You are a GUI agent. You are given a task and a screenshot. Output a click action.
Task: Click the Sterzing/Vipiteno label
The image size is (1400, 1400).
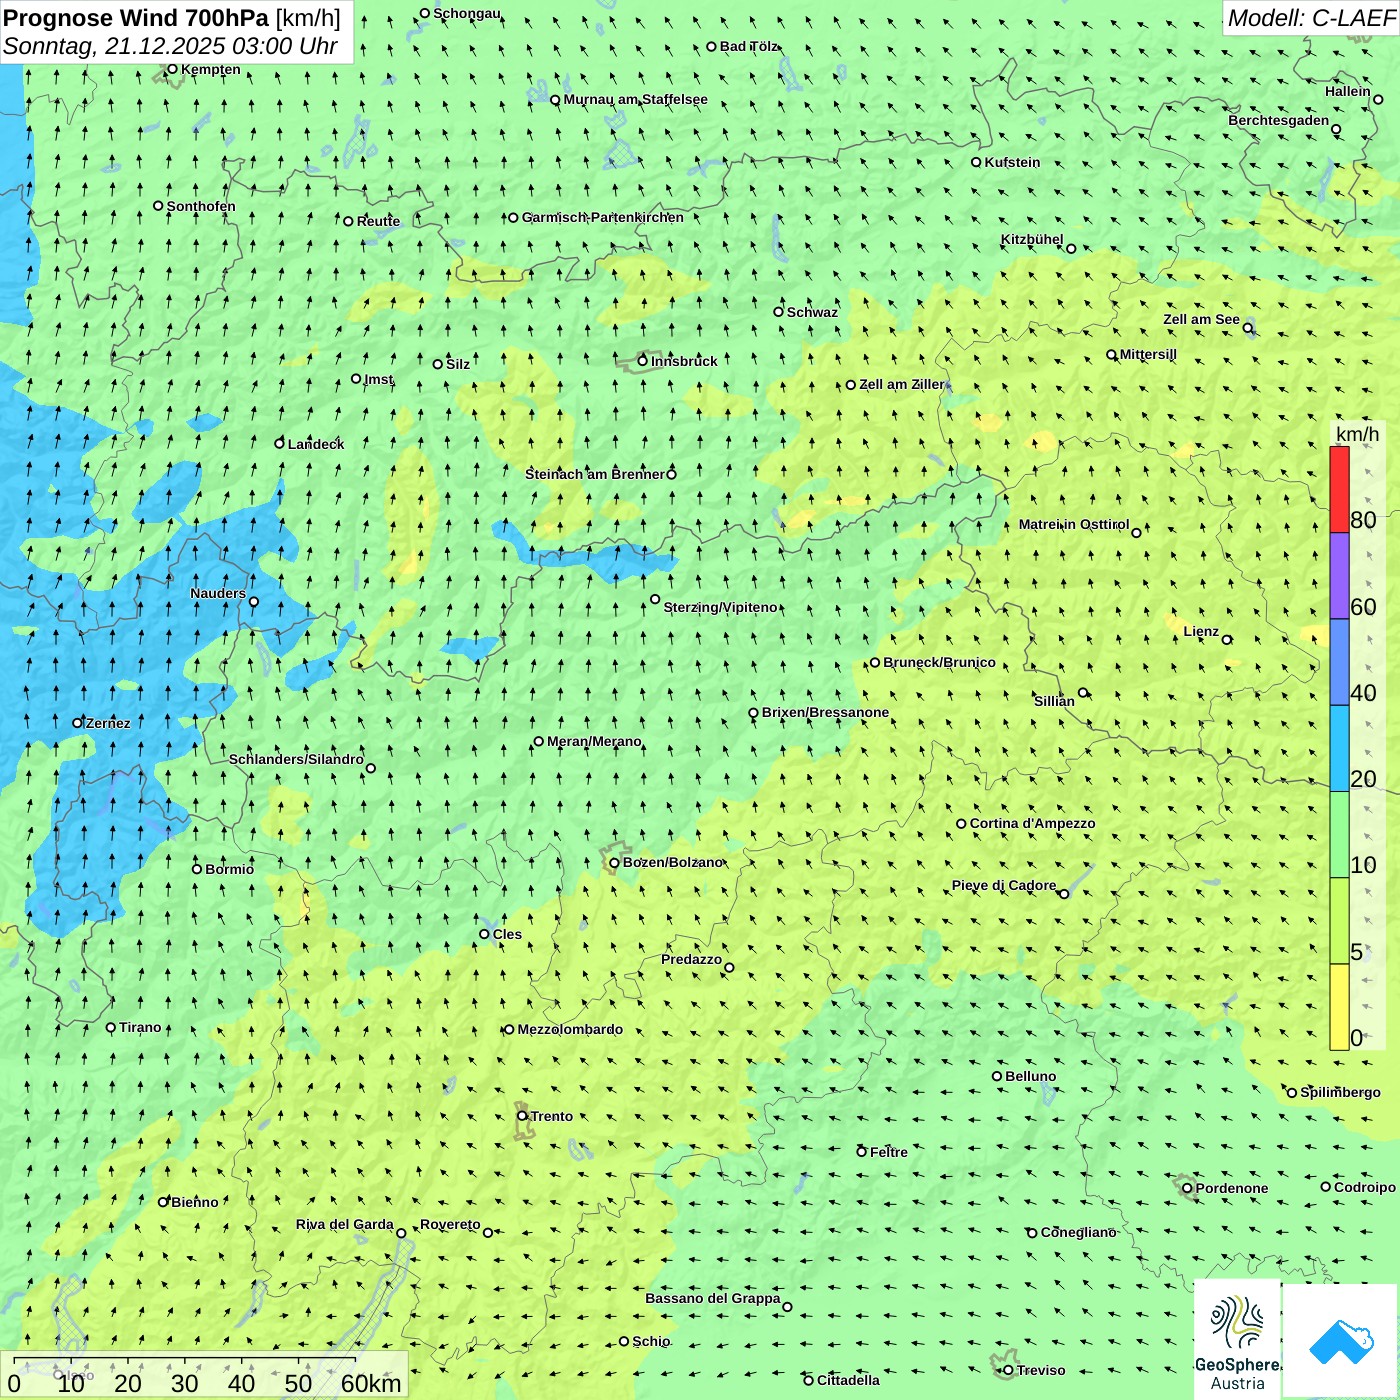pyautogui.click(x=720, y=607)
